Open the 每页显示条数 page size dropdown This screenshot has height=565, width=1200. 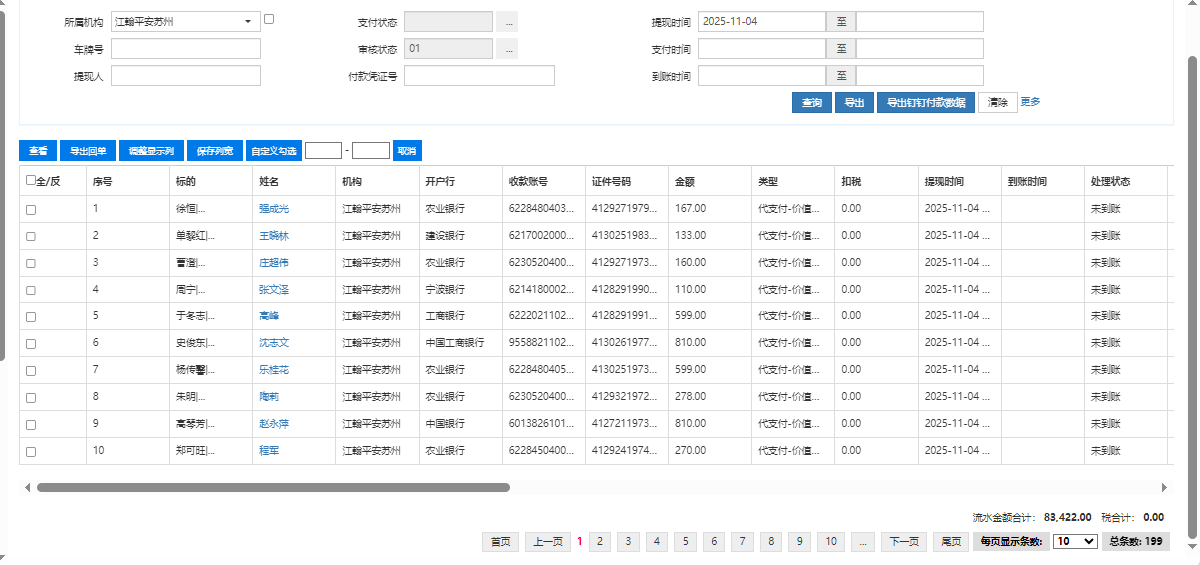click(1075, 541)
